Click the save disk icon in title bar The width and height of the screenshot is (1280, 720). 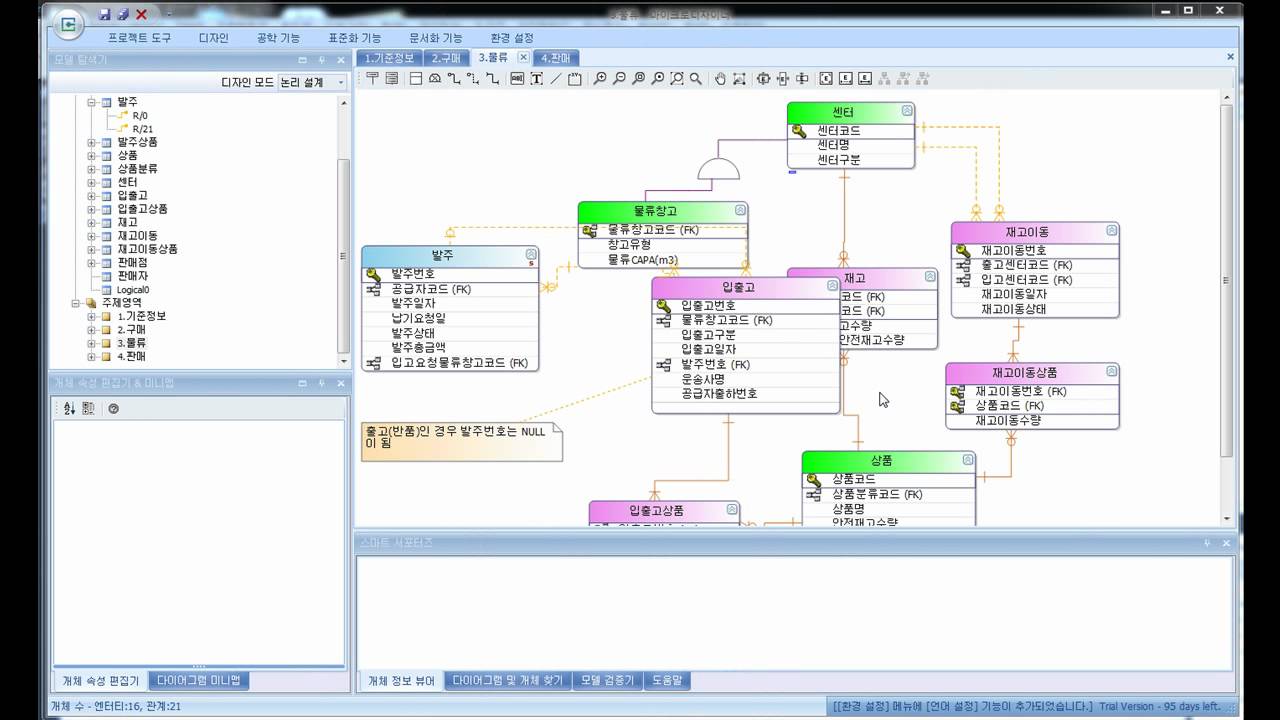click(105, 14)
